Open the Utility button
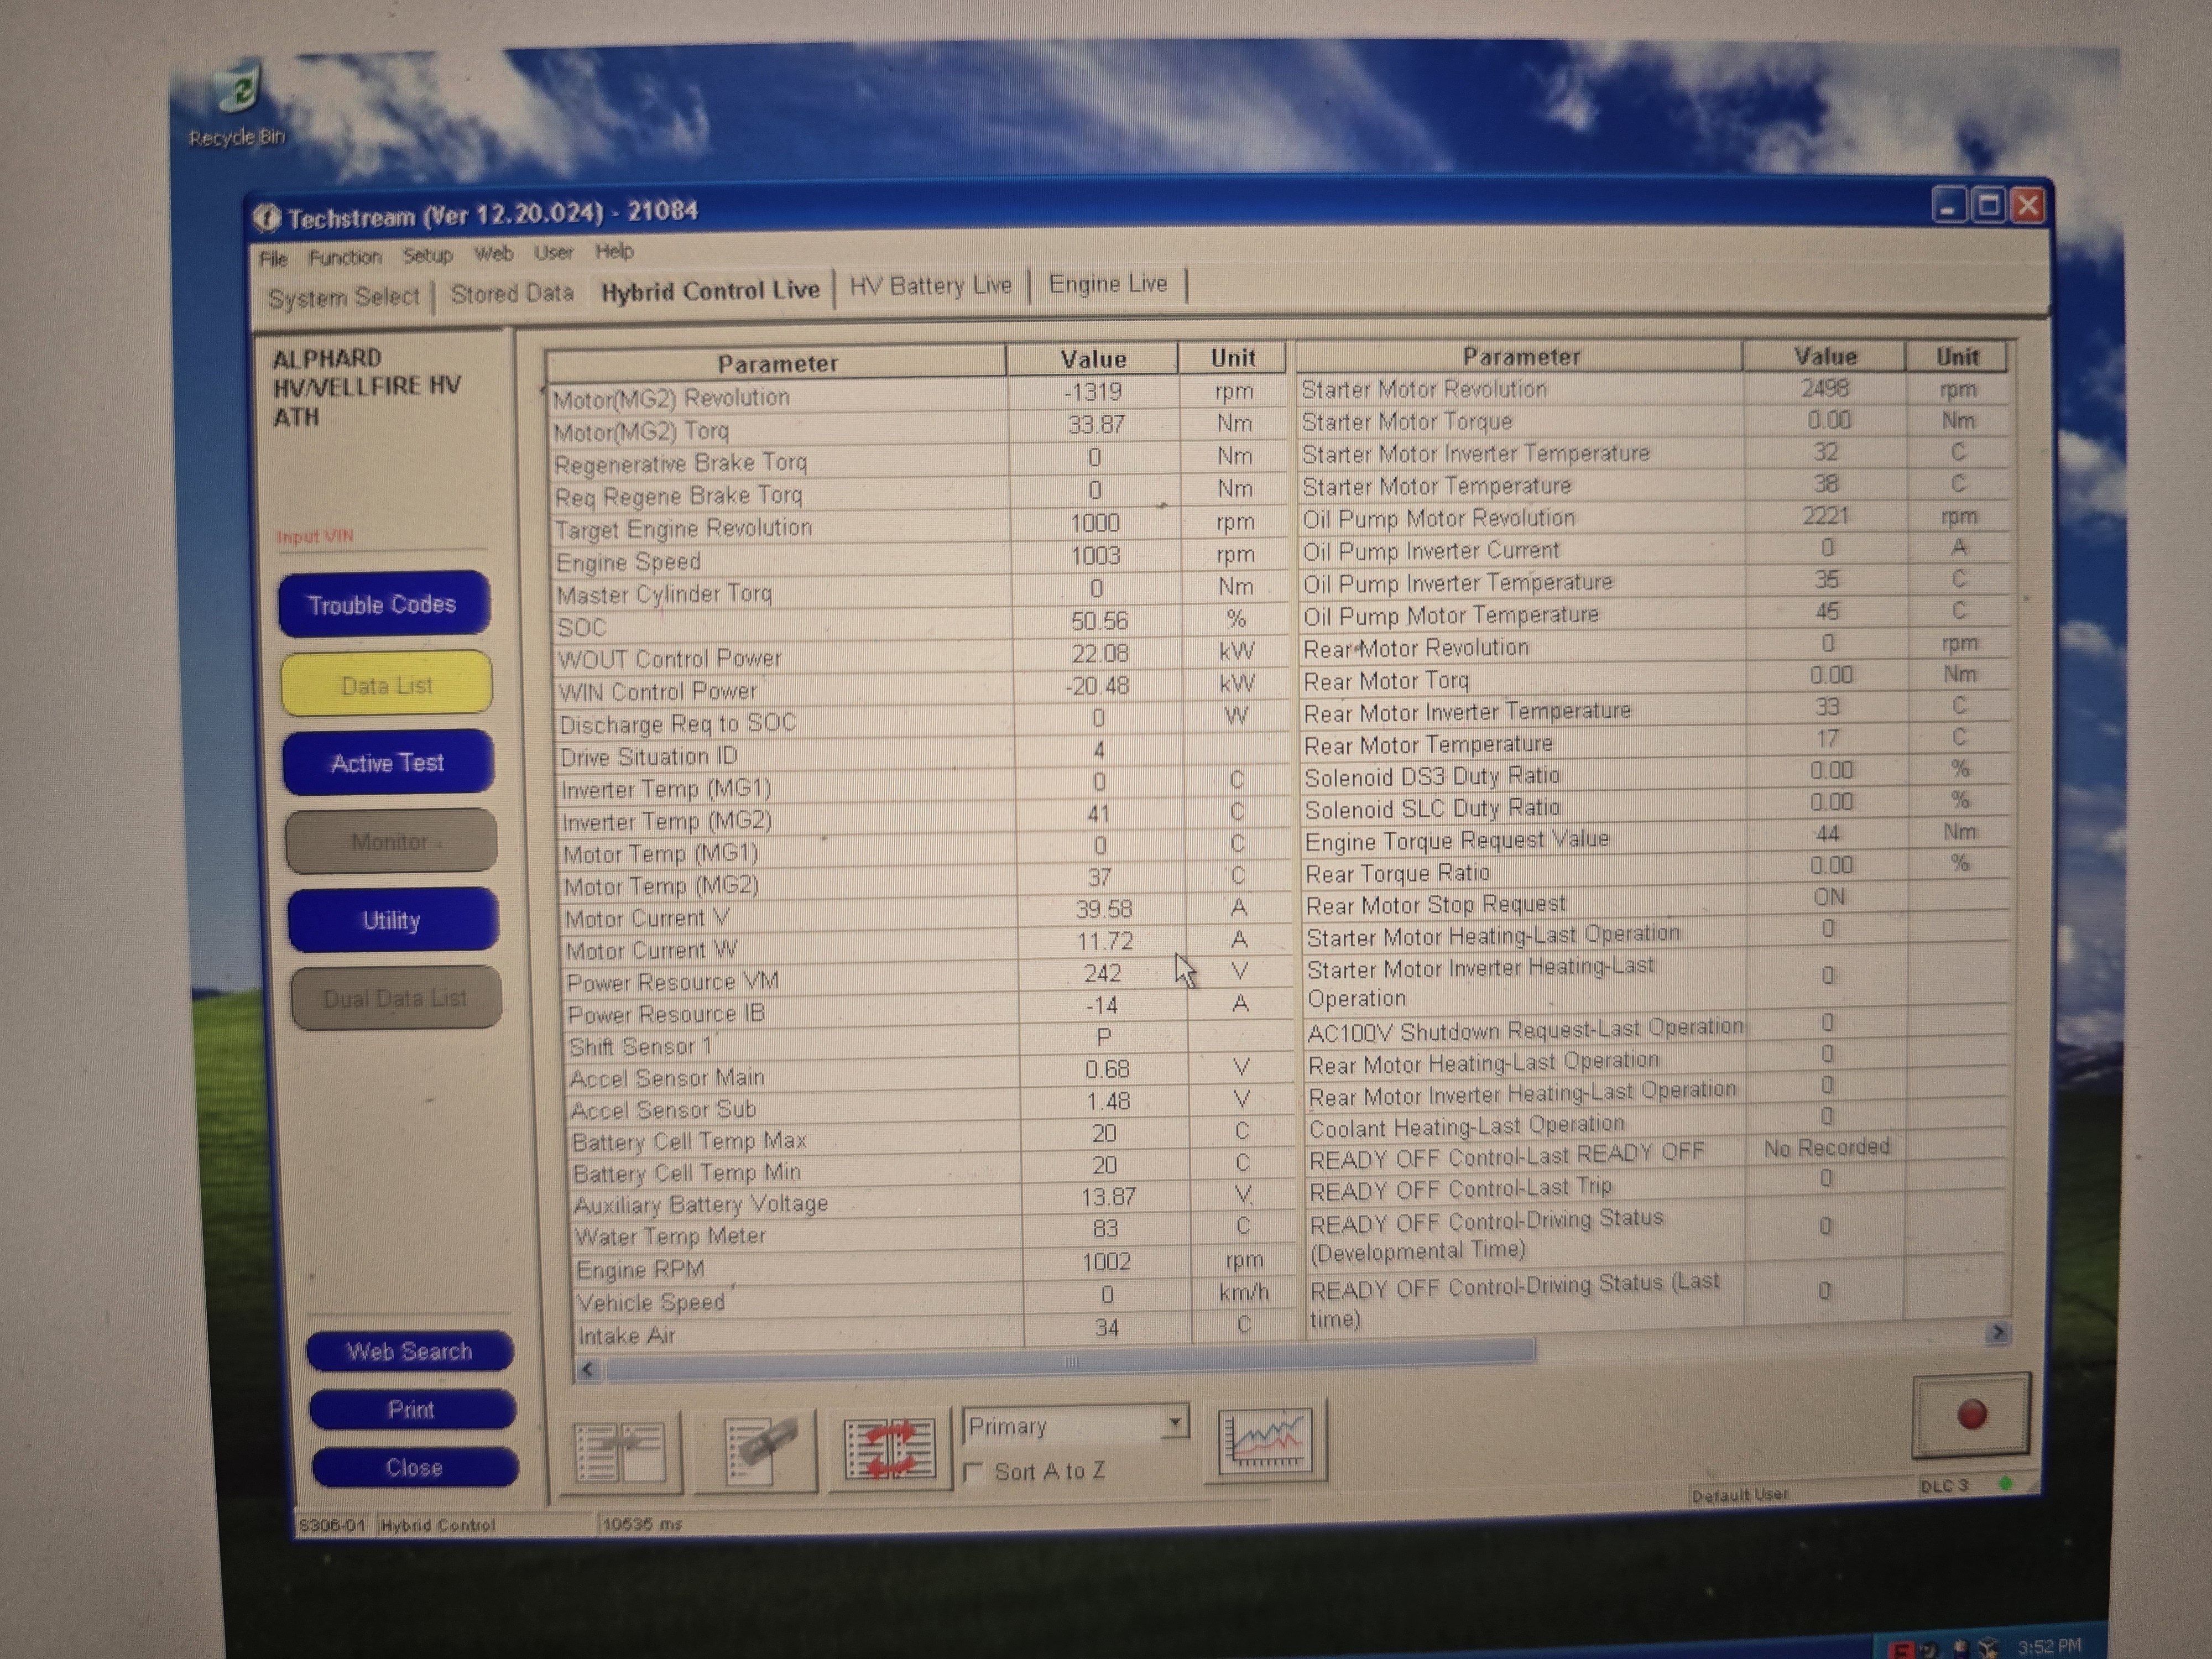The height and width of the screenshot is (1659, 2212). [x=392, y=919]
